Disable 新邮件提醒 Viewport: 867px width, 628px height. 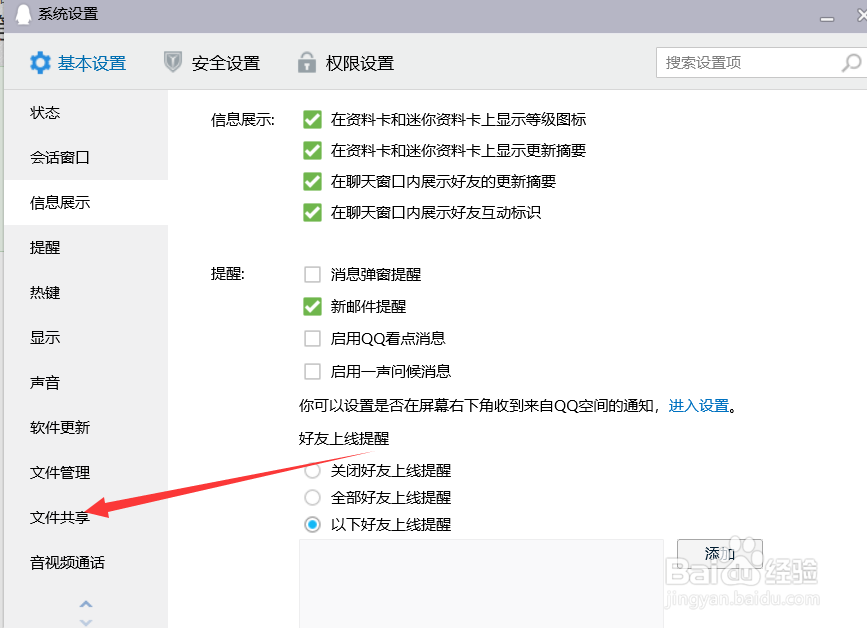[x=311, y=306]
